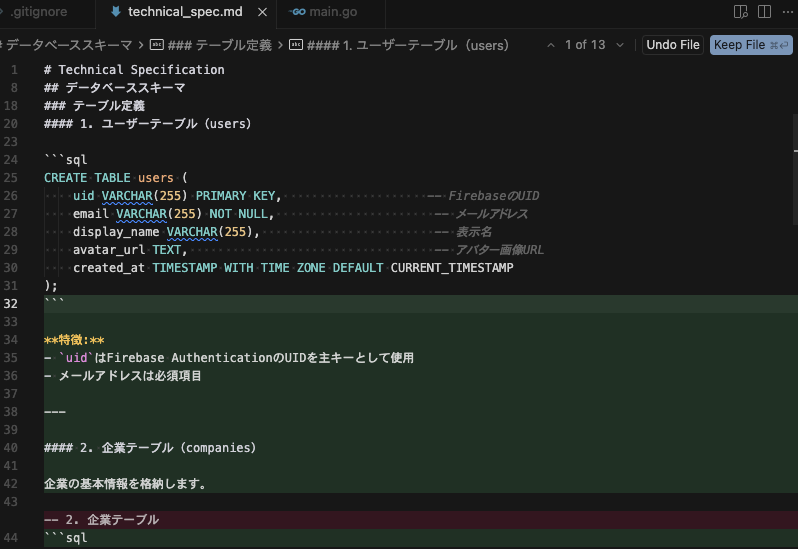798x549 pixels.
Task: Click the 'CREATE TABLE users (' line
Action: 116,178
